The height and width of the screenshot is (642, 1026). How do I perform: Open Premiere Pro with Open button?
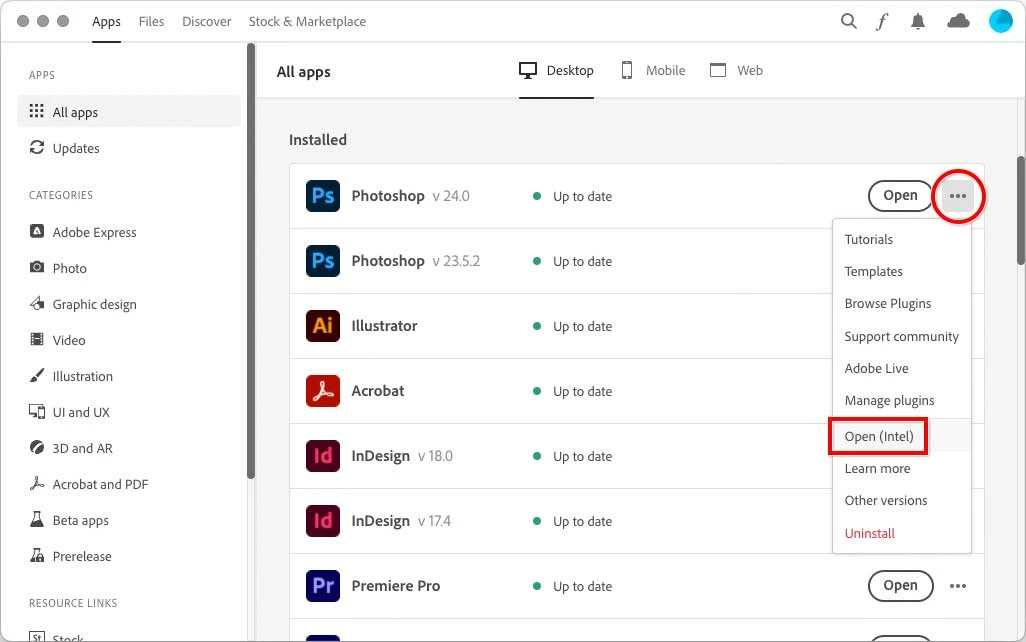tap(900, 586)
